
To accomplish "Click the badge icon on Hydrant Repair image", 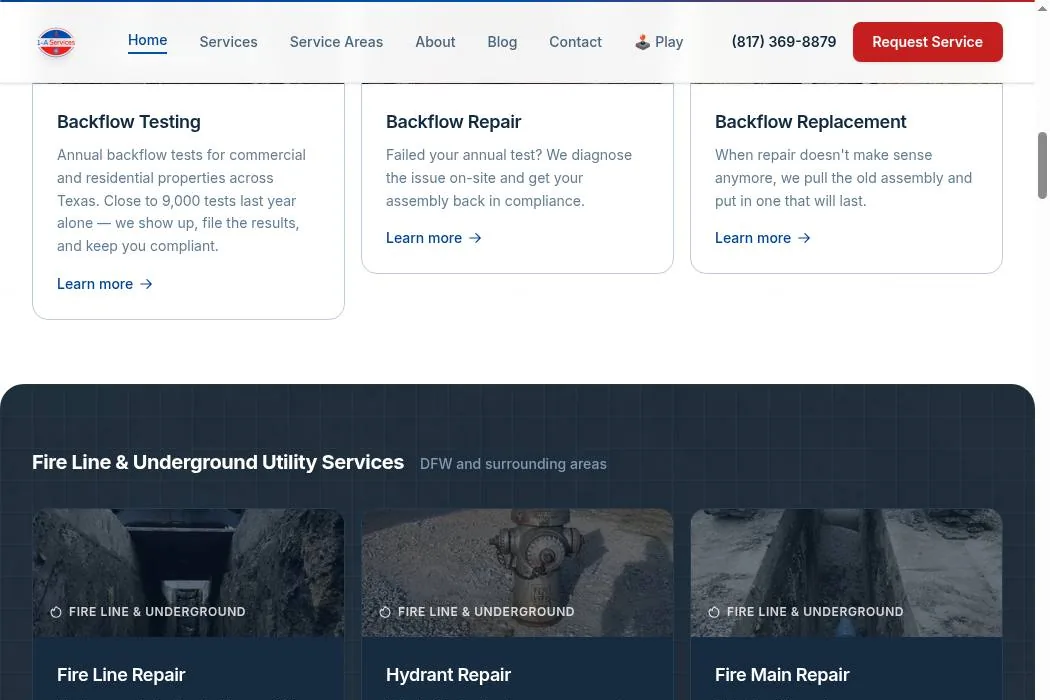I will 385,612.
